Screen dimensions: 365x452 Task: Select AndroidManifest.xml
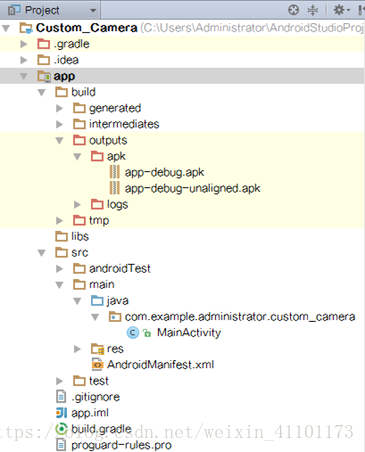pyautogui.click(x=160, y=365)
